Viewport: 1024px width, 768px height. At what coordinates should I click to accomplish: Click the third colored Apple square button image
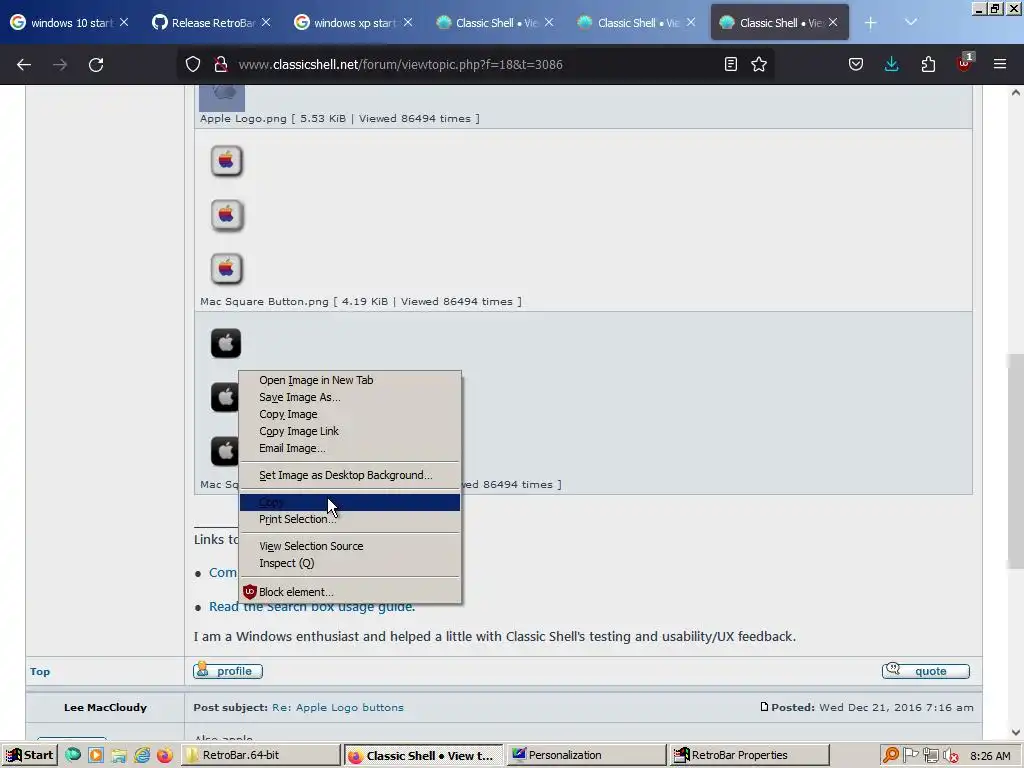(x=227, y=268)
